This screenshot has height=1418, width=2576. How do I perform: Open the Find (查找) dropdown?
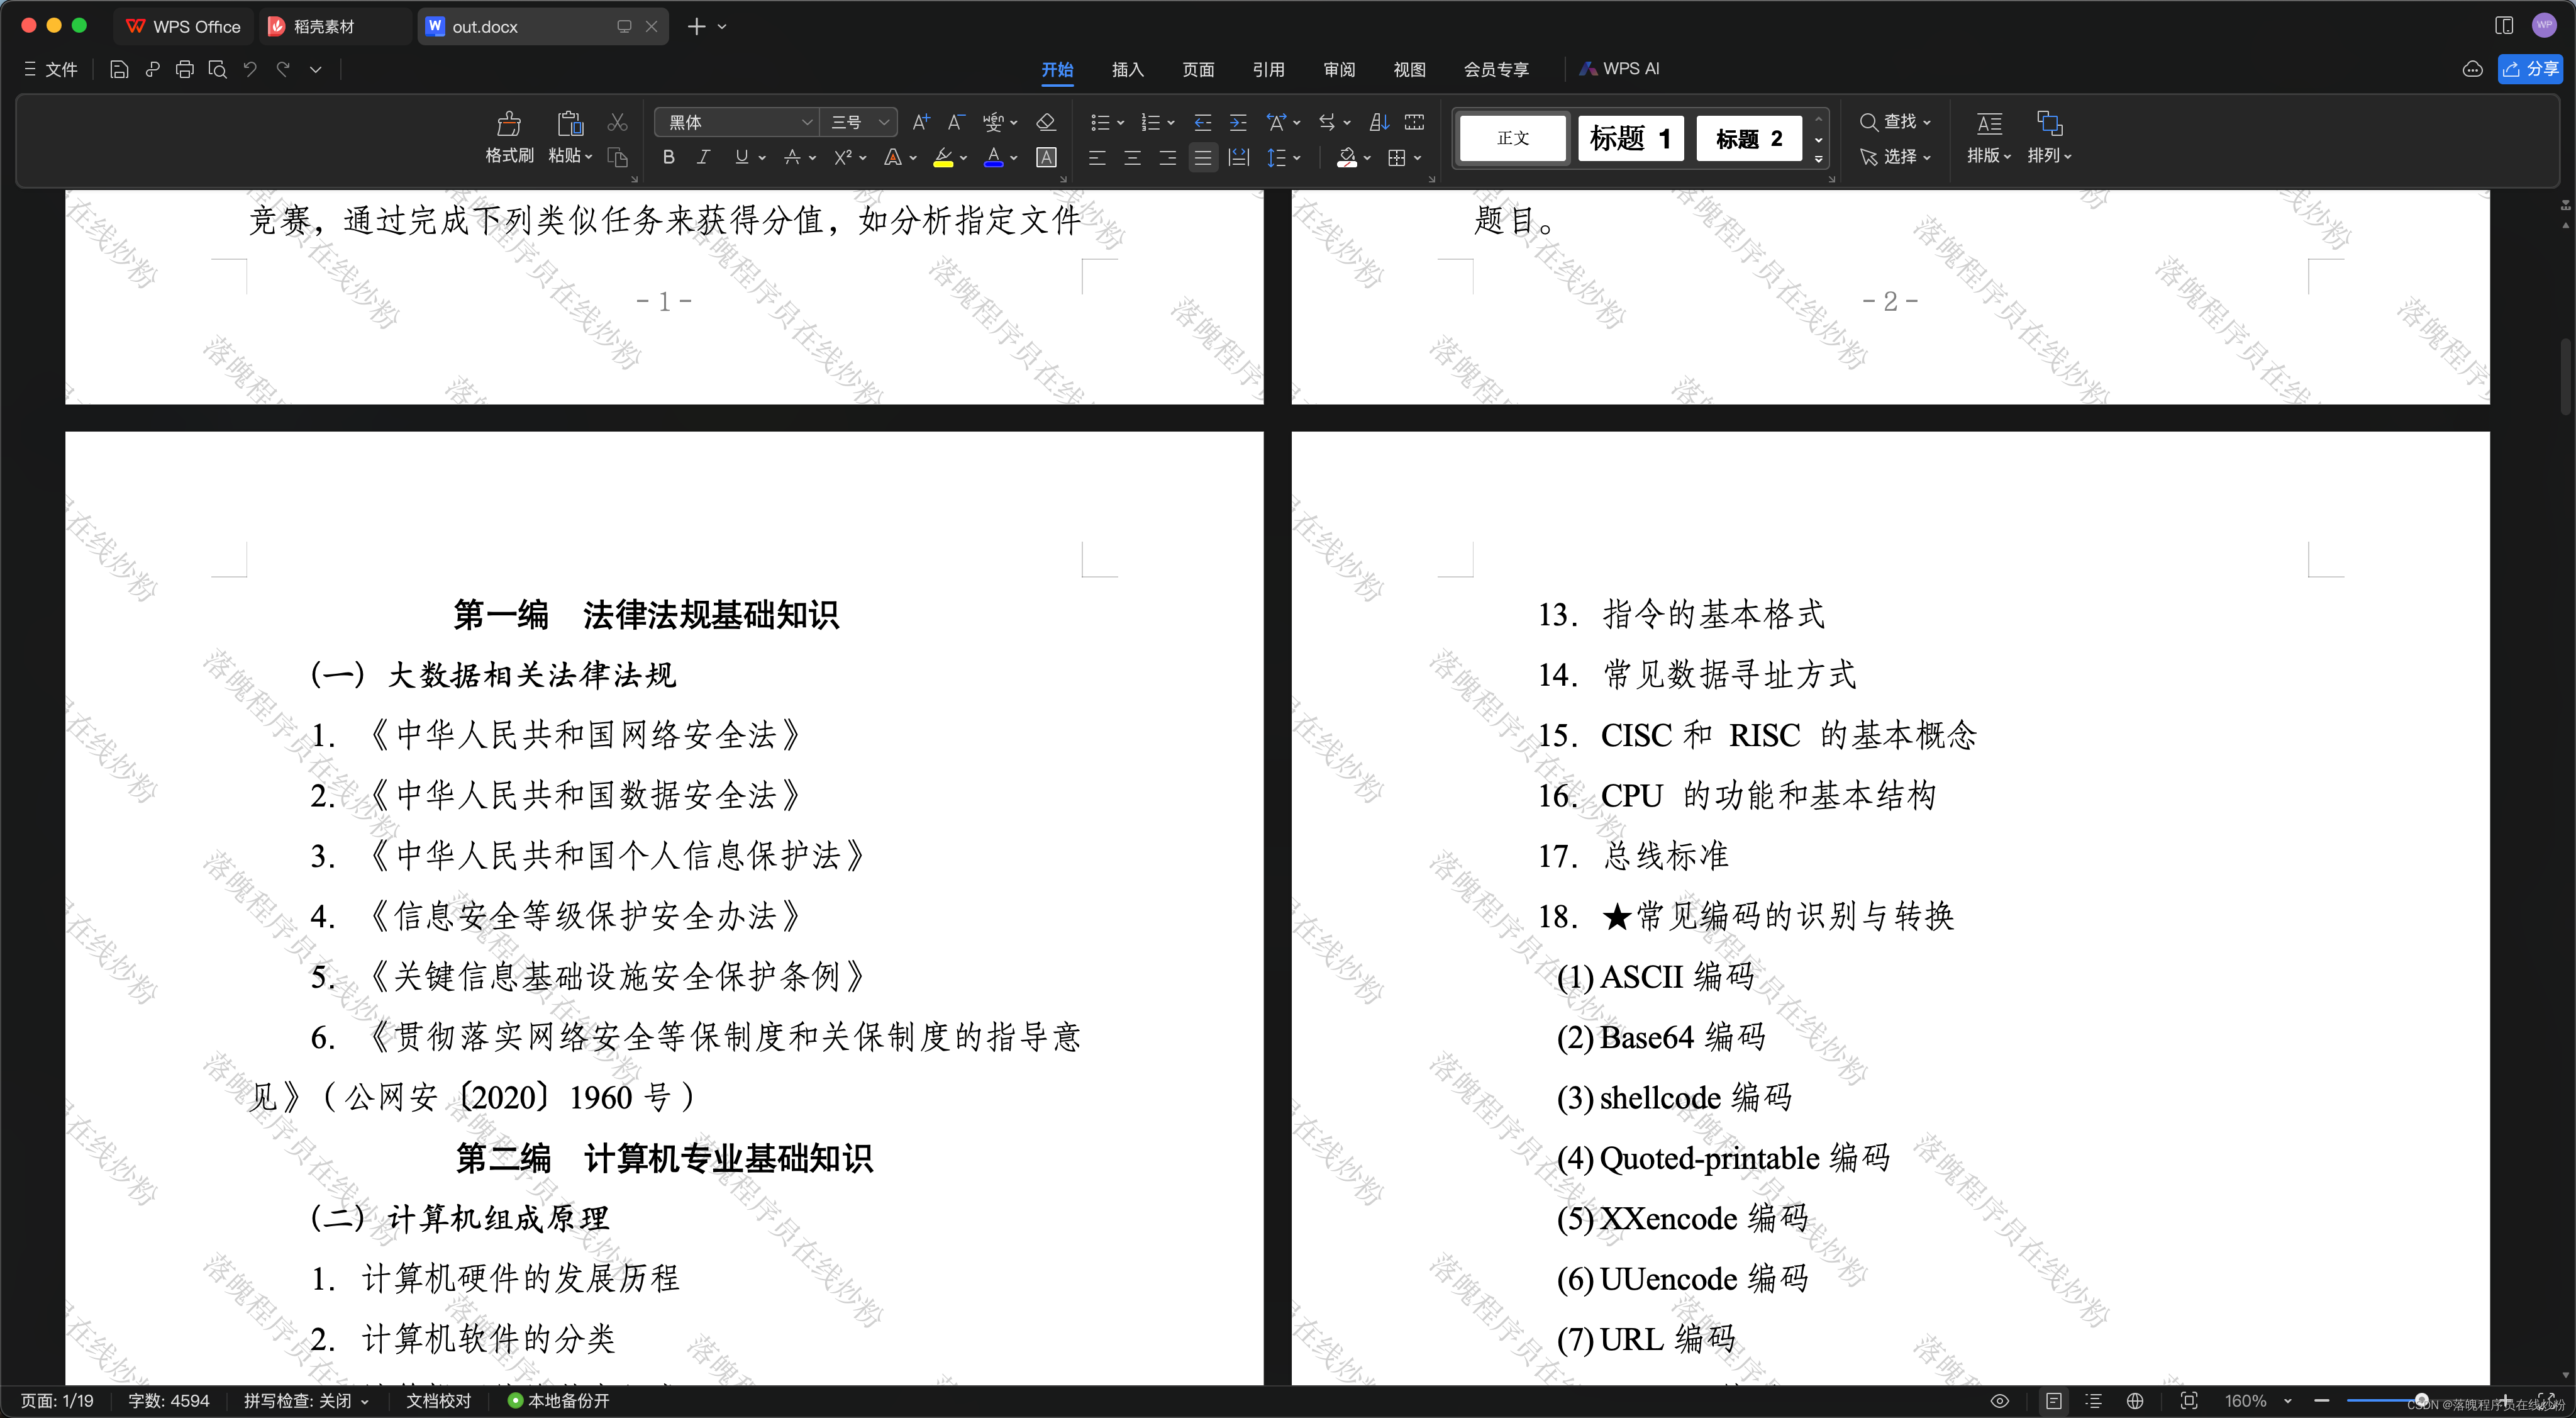point(1895,122)
